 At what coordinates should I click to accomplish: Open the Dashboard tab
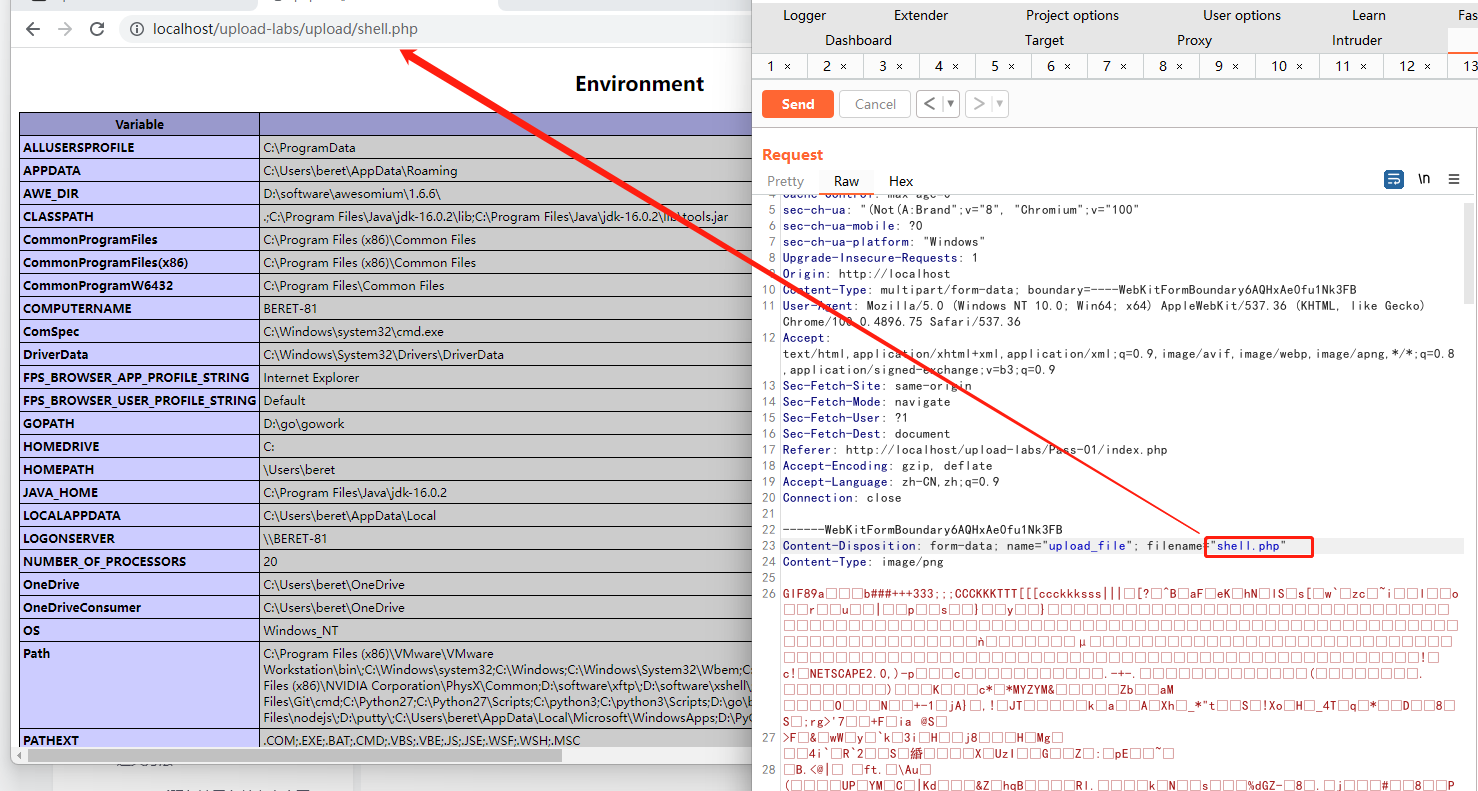coord(858,40)
